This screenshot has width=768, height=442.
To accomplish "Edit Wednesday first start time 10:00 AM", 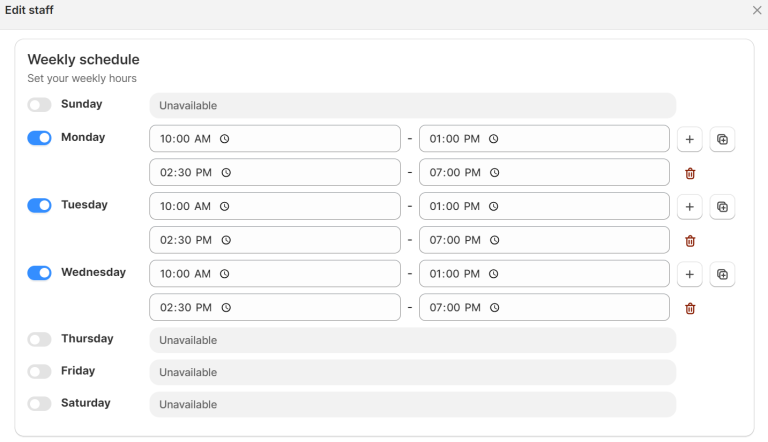I will 275,274.
